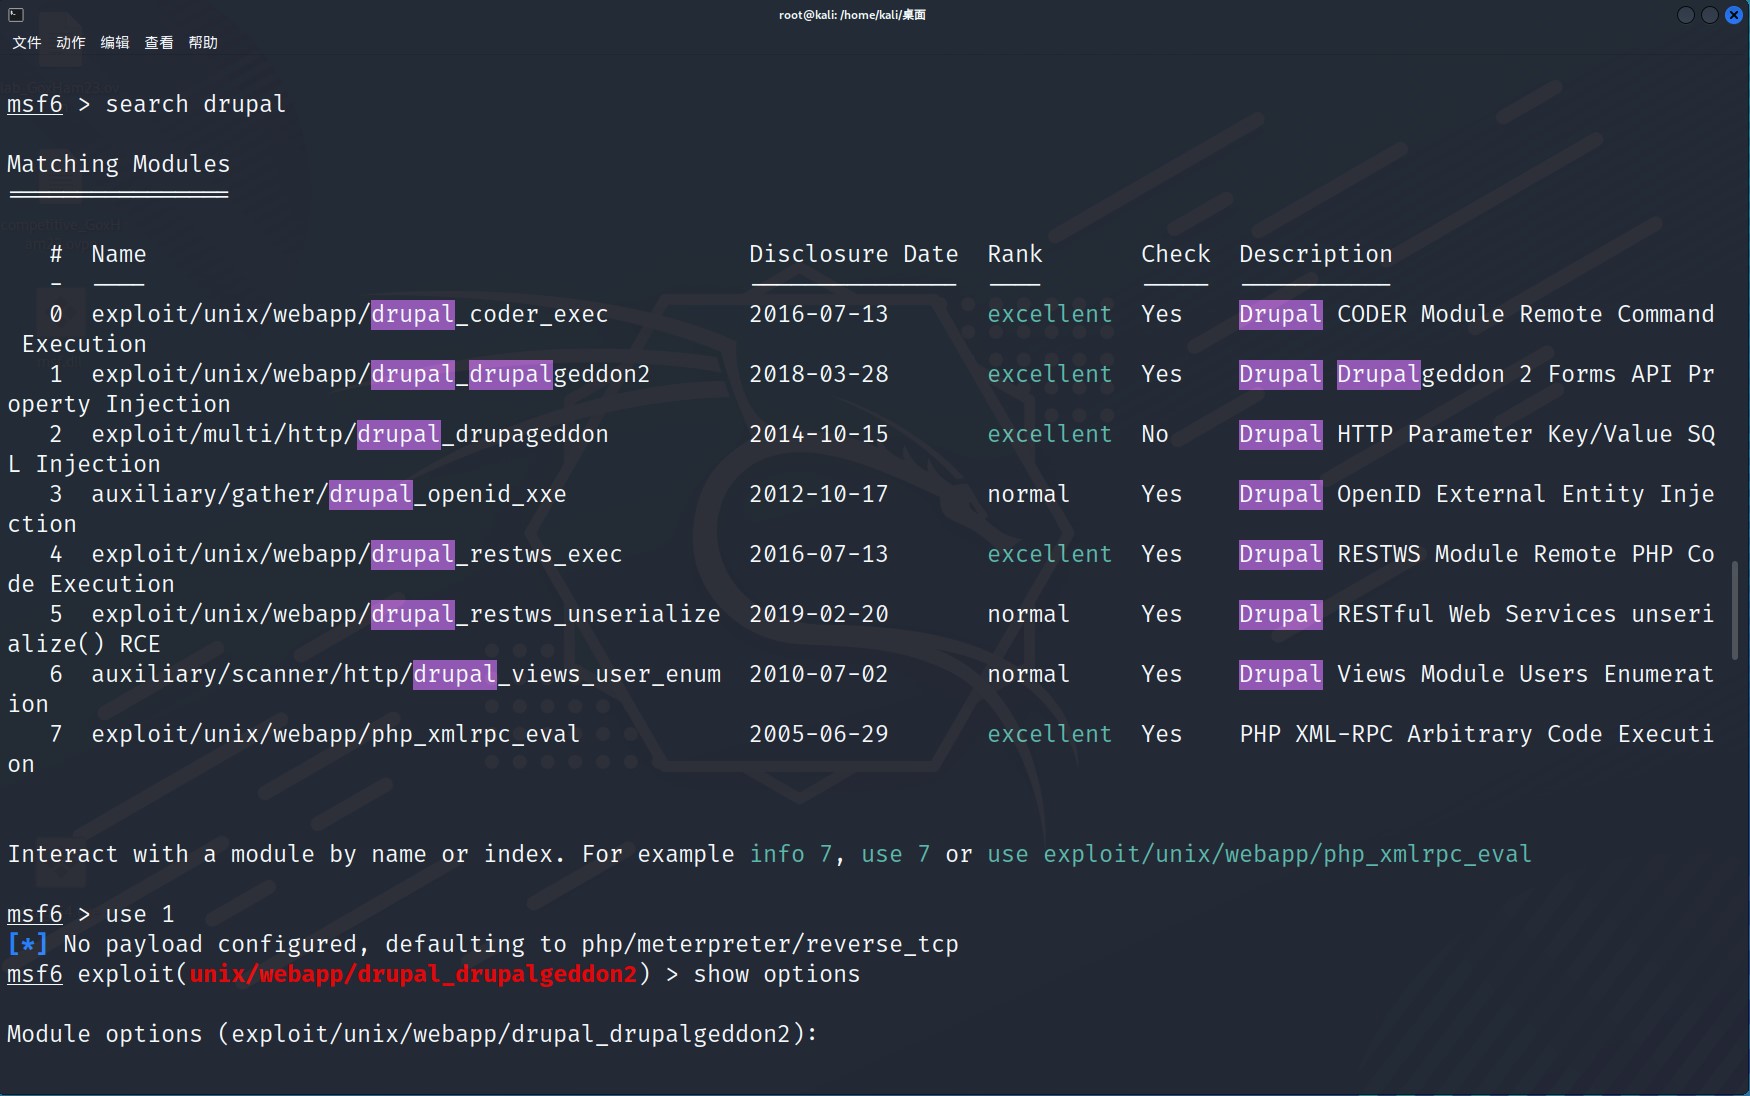Open the 文件 menu
This screenshot has width=1750, height=1096.
[x=27, y=42]
